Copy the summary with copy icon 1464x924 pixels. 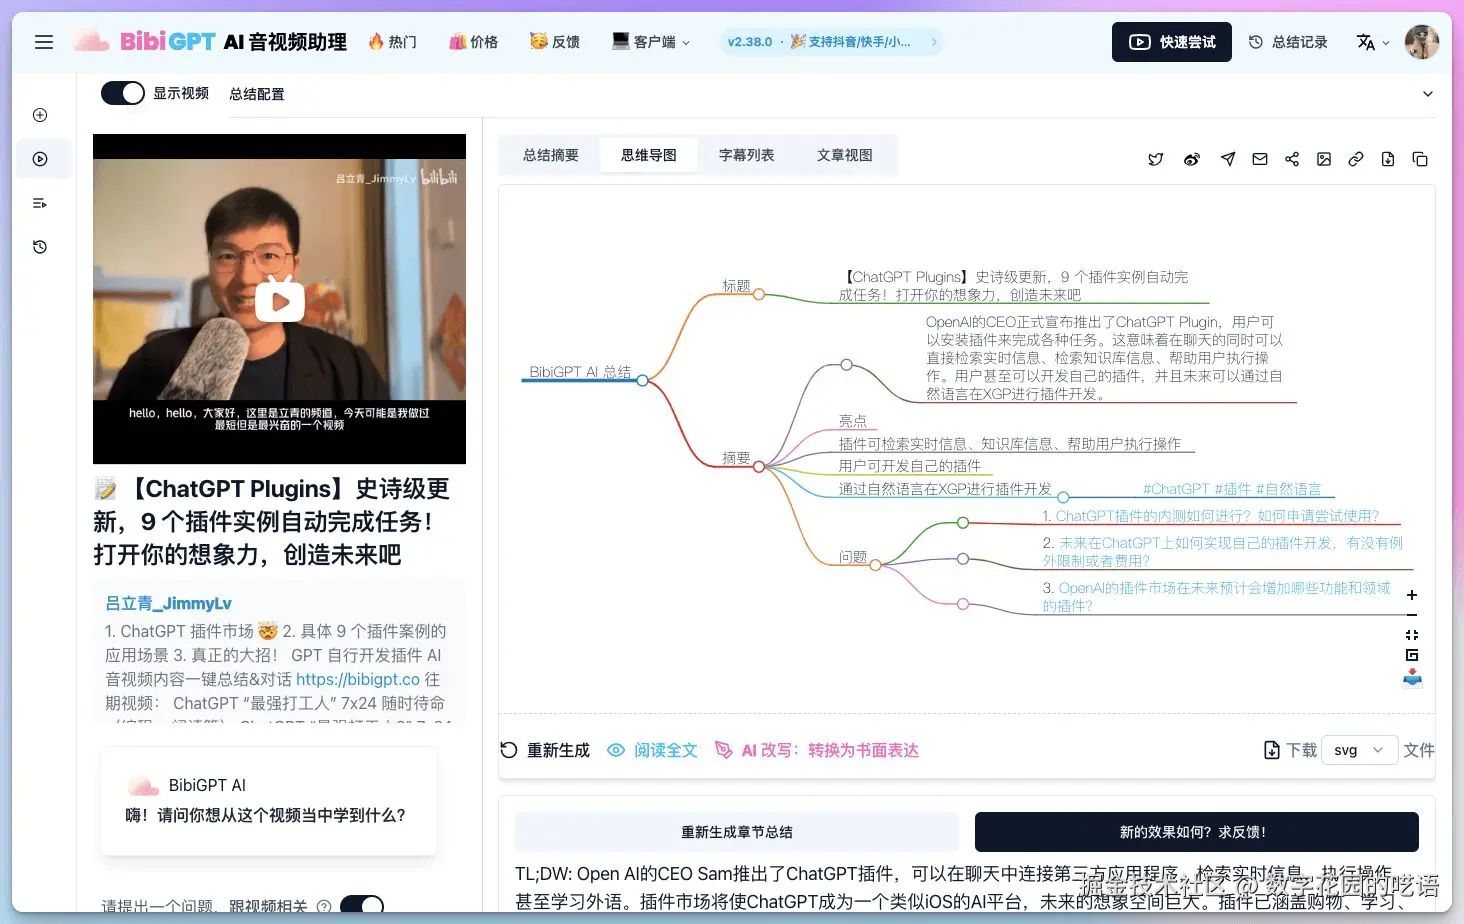pyautogui.click(x=1420, y=159)
